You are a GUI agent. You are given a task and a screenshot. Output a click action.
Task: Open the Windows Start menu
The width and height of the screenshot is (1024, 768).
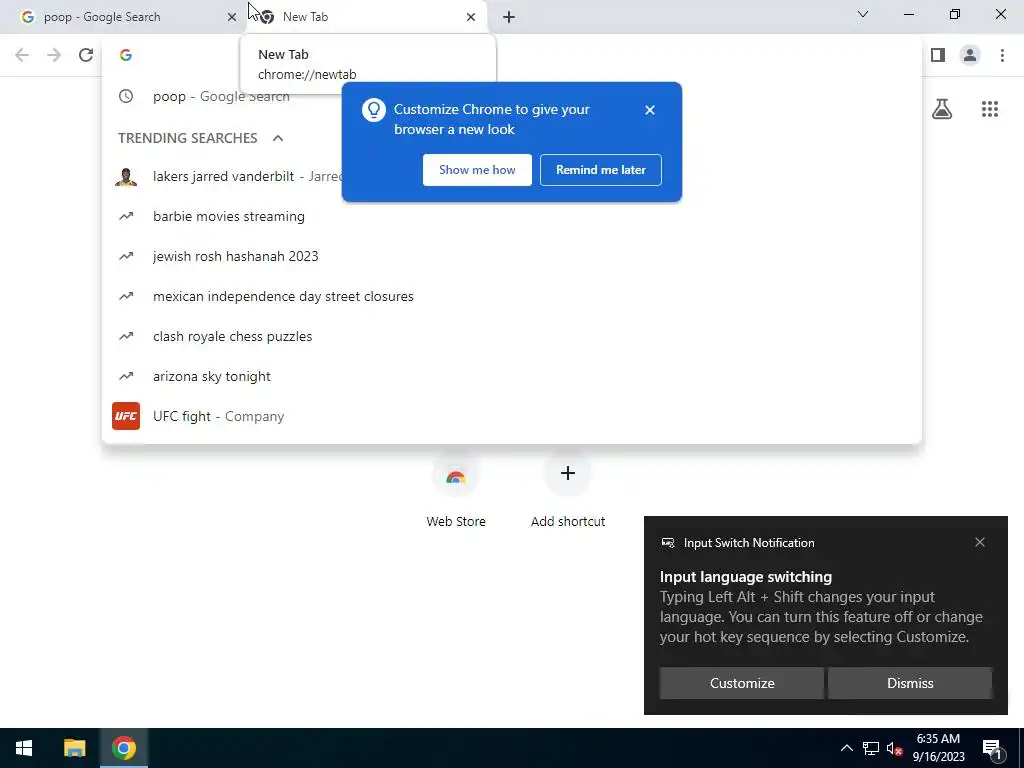[24, 748]
